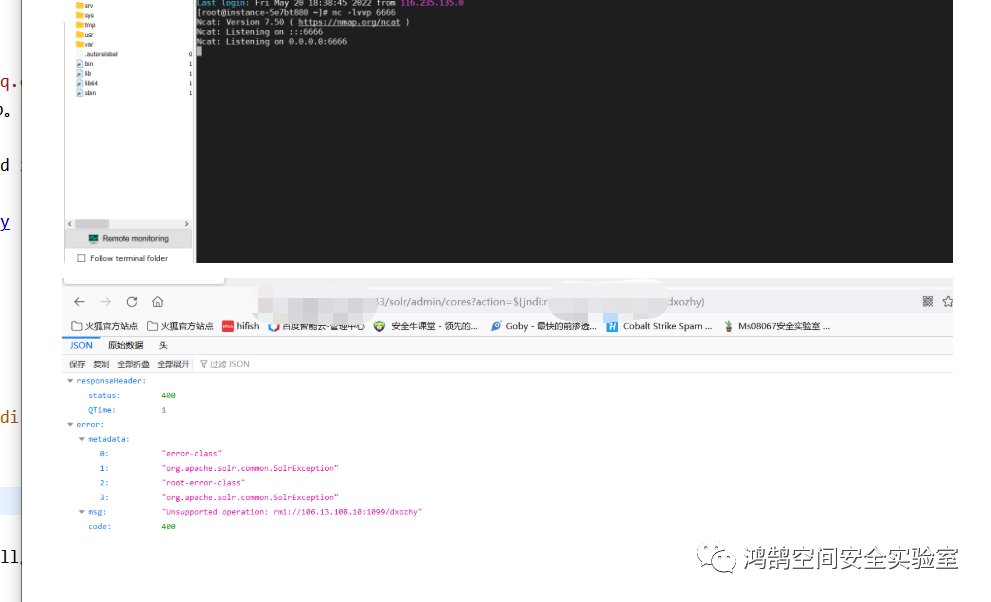991x602 pixels.
Task: Select the "root-error-class" metadata value
Action: pyautogui.click(x=203, y=483)
